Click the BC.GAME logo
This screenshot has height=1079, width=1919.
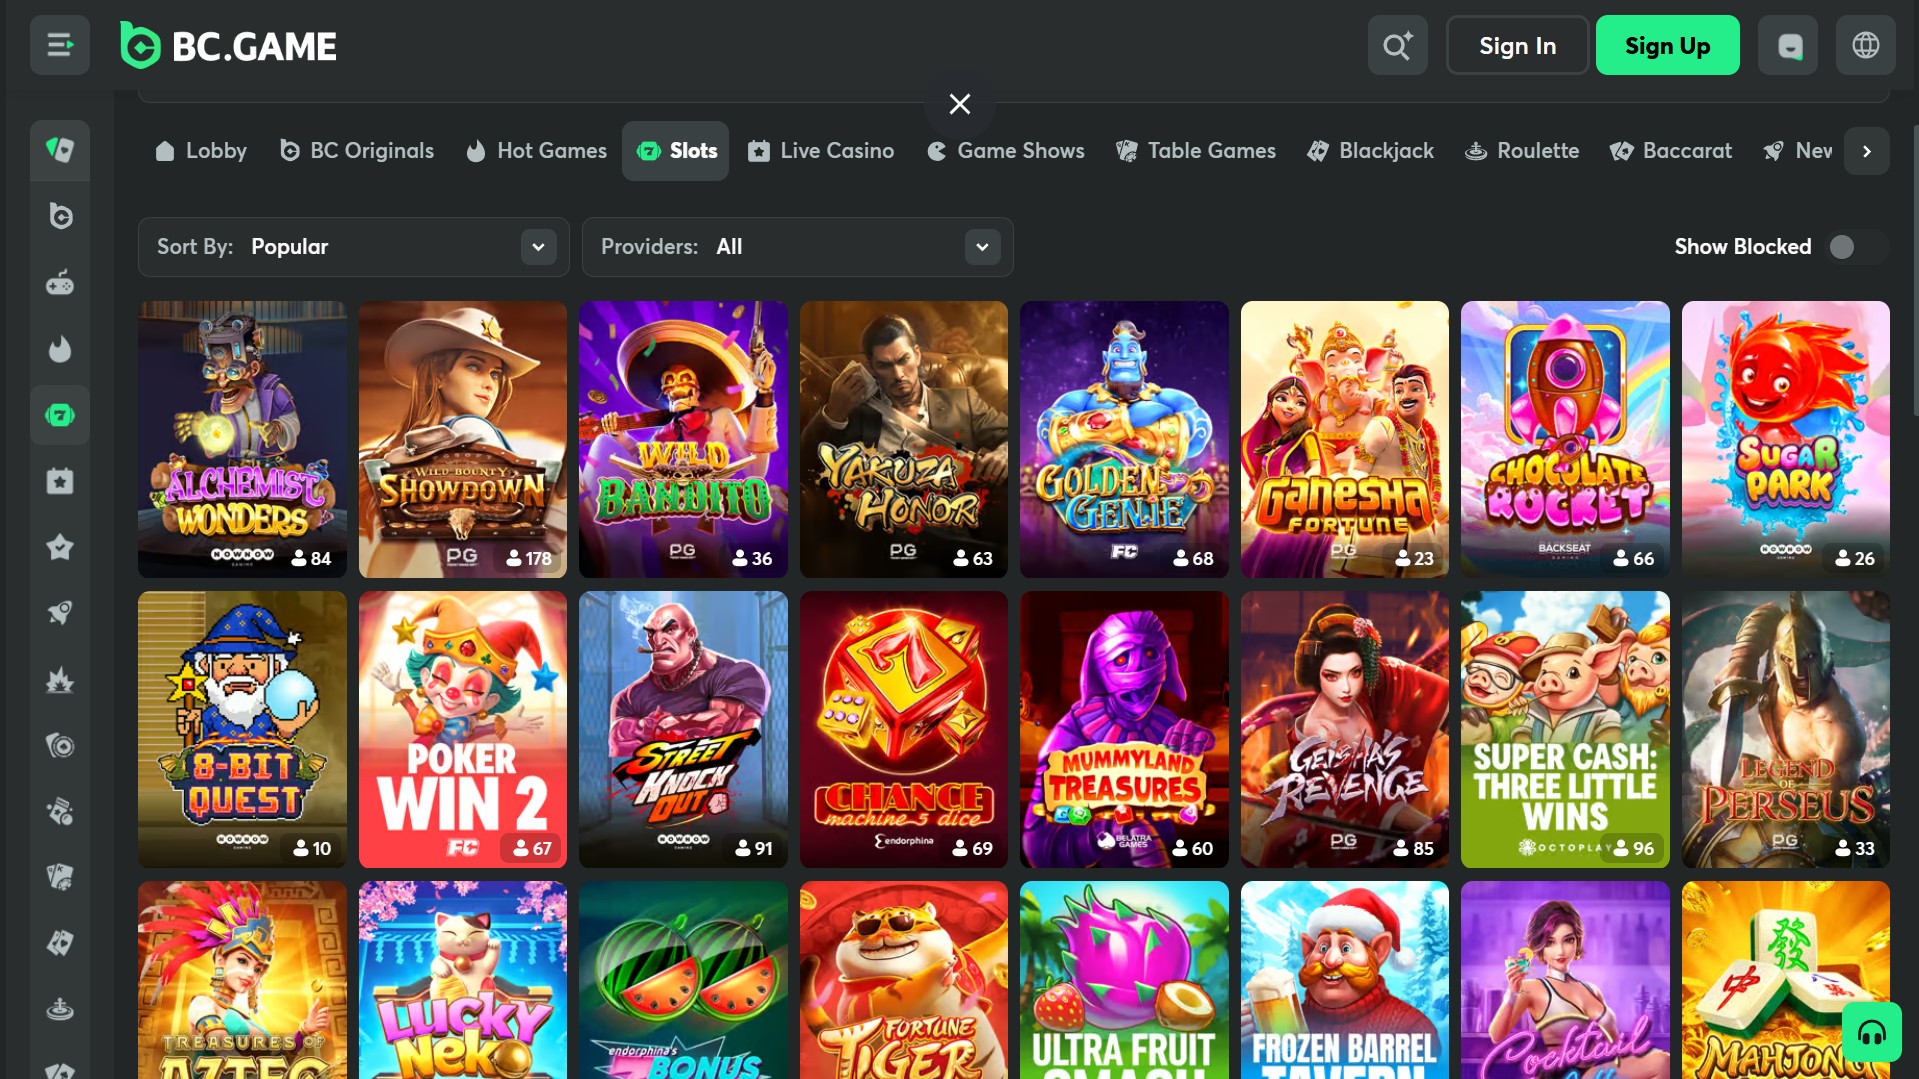[x=228, y=45]
